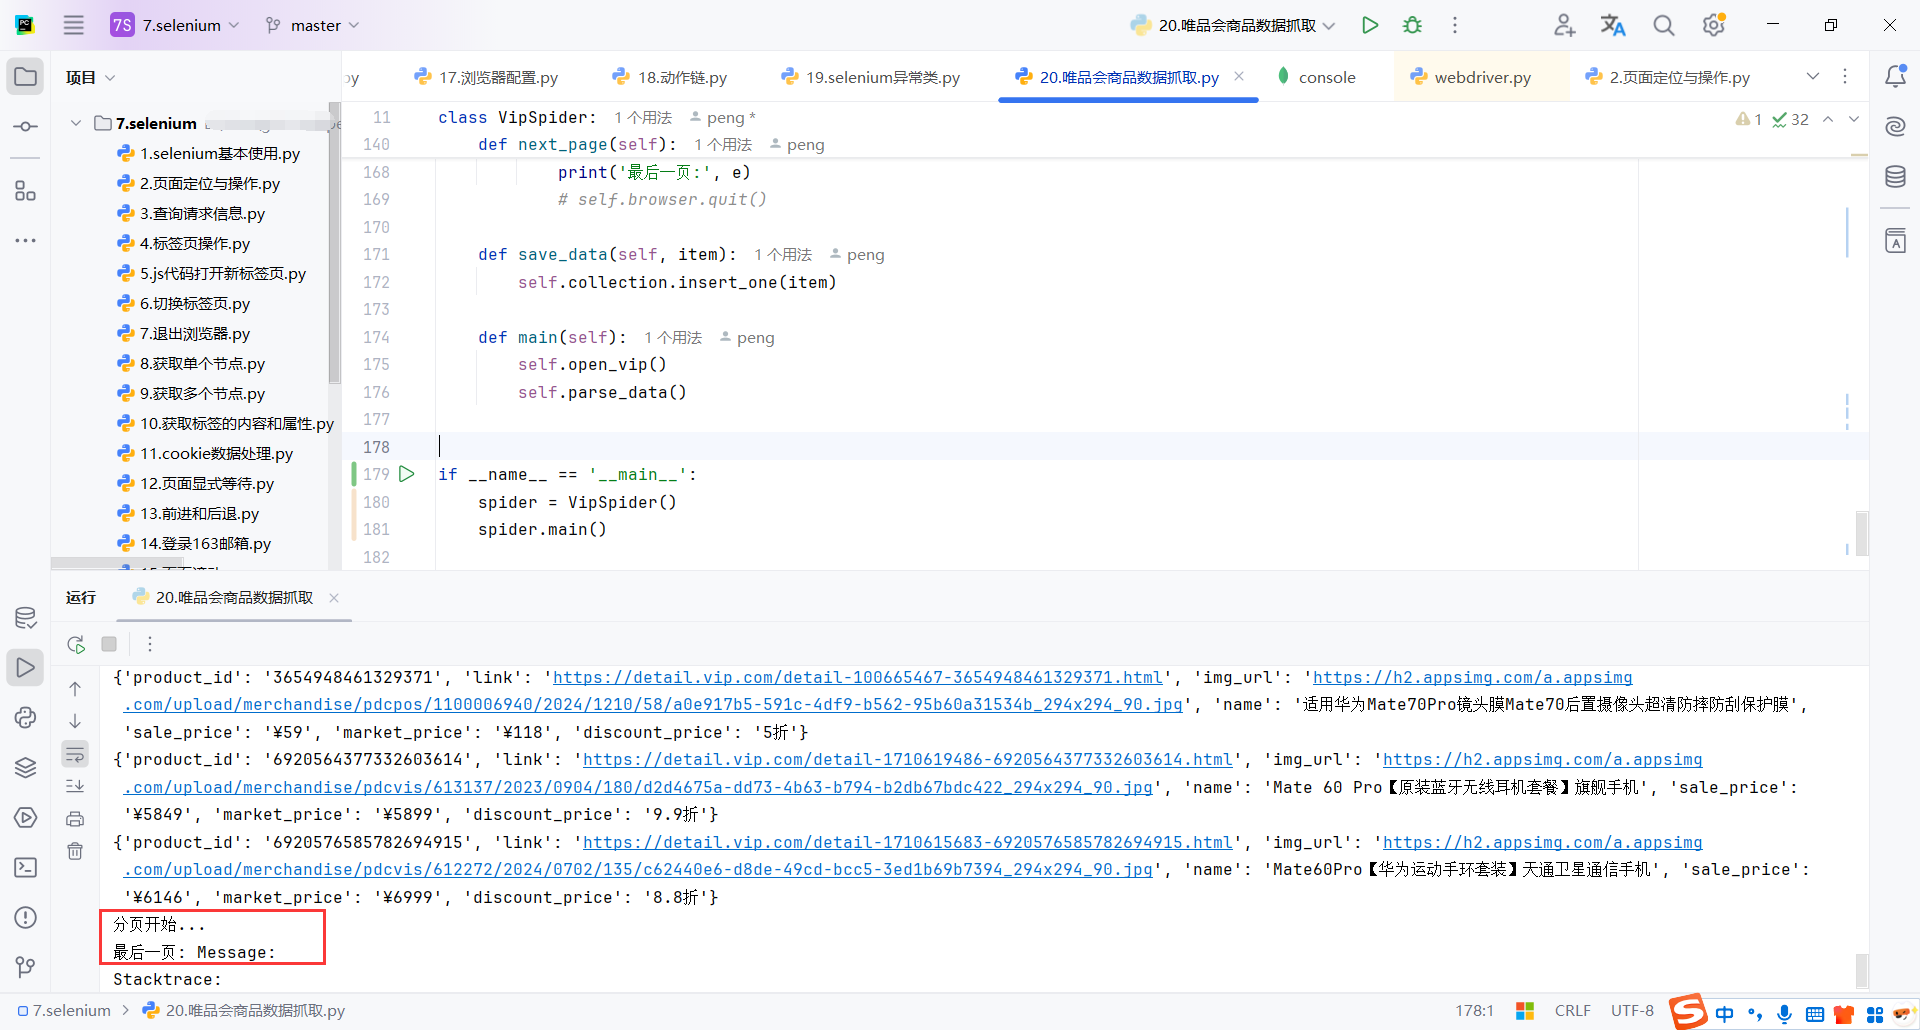Switch to the 2.页面定位与操作.py editor tab
Viewport: 1920px width, 1030px height.
1667,77
